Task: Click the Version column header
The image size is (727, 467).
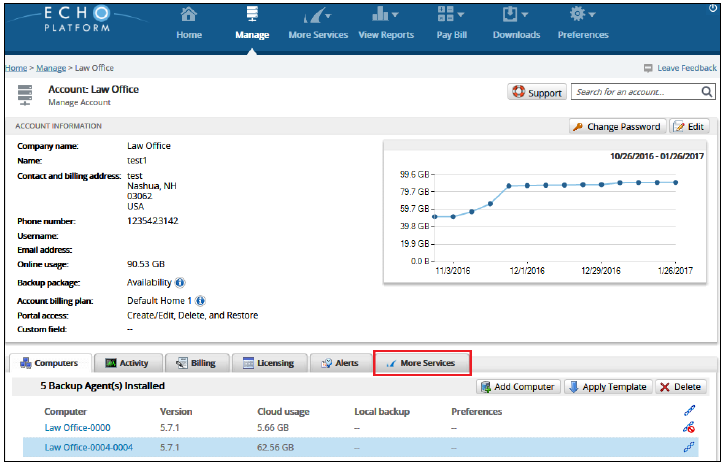Action: pyautogui.click(x=176, y=412)
